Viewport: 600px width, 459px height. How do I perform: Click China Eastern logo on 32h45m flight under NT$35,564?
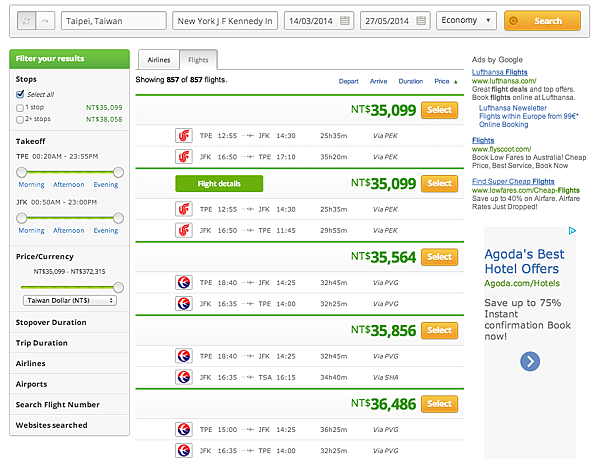point(184,282)
